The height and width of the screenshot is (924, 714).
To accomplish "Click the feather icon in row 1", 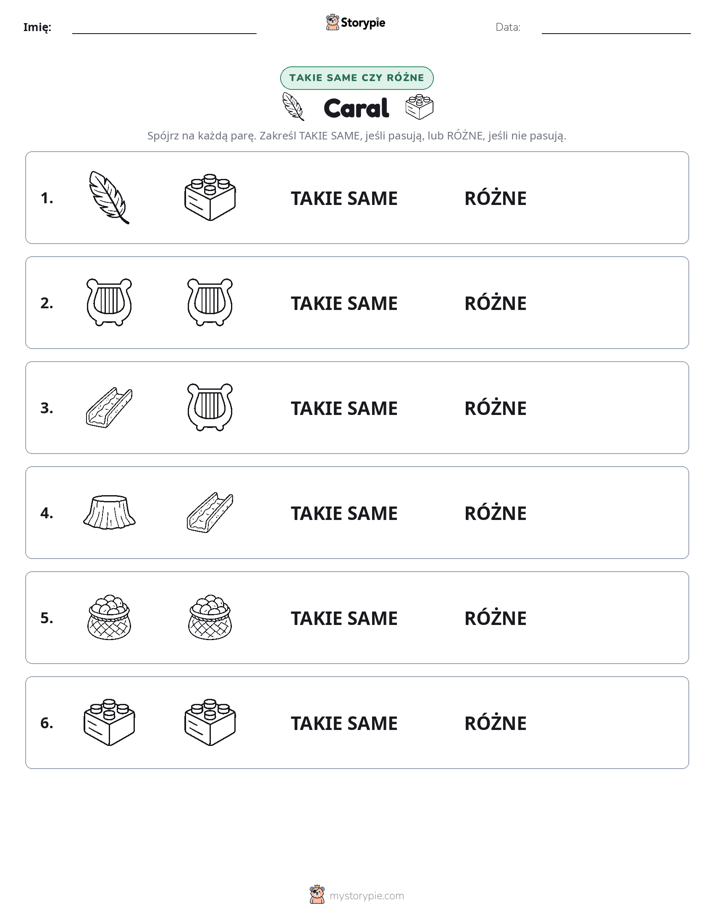I will (109, 197).
